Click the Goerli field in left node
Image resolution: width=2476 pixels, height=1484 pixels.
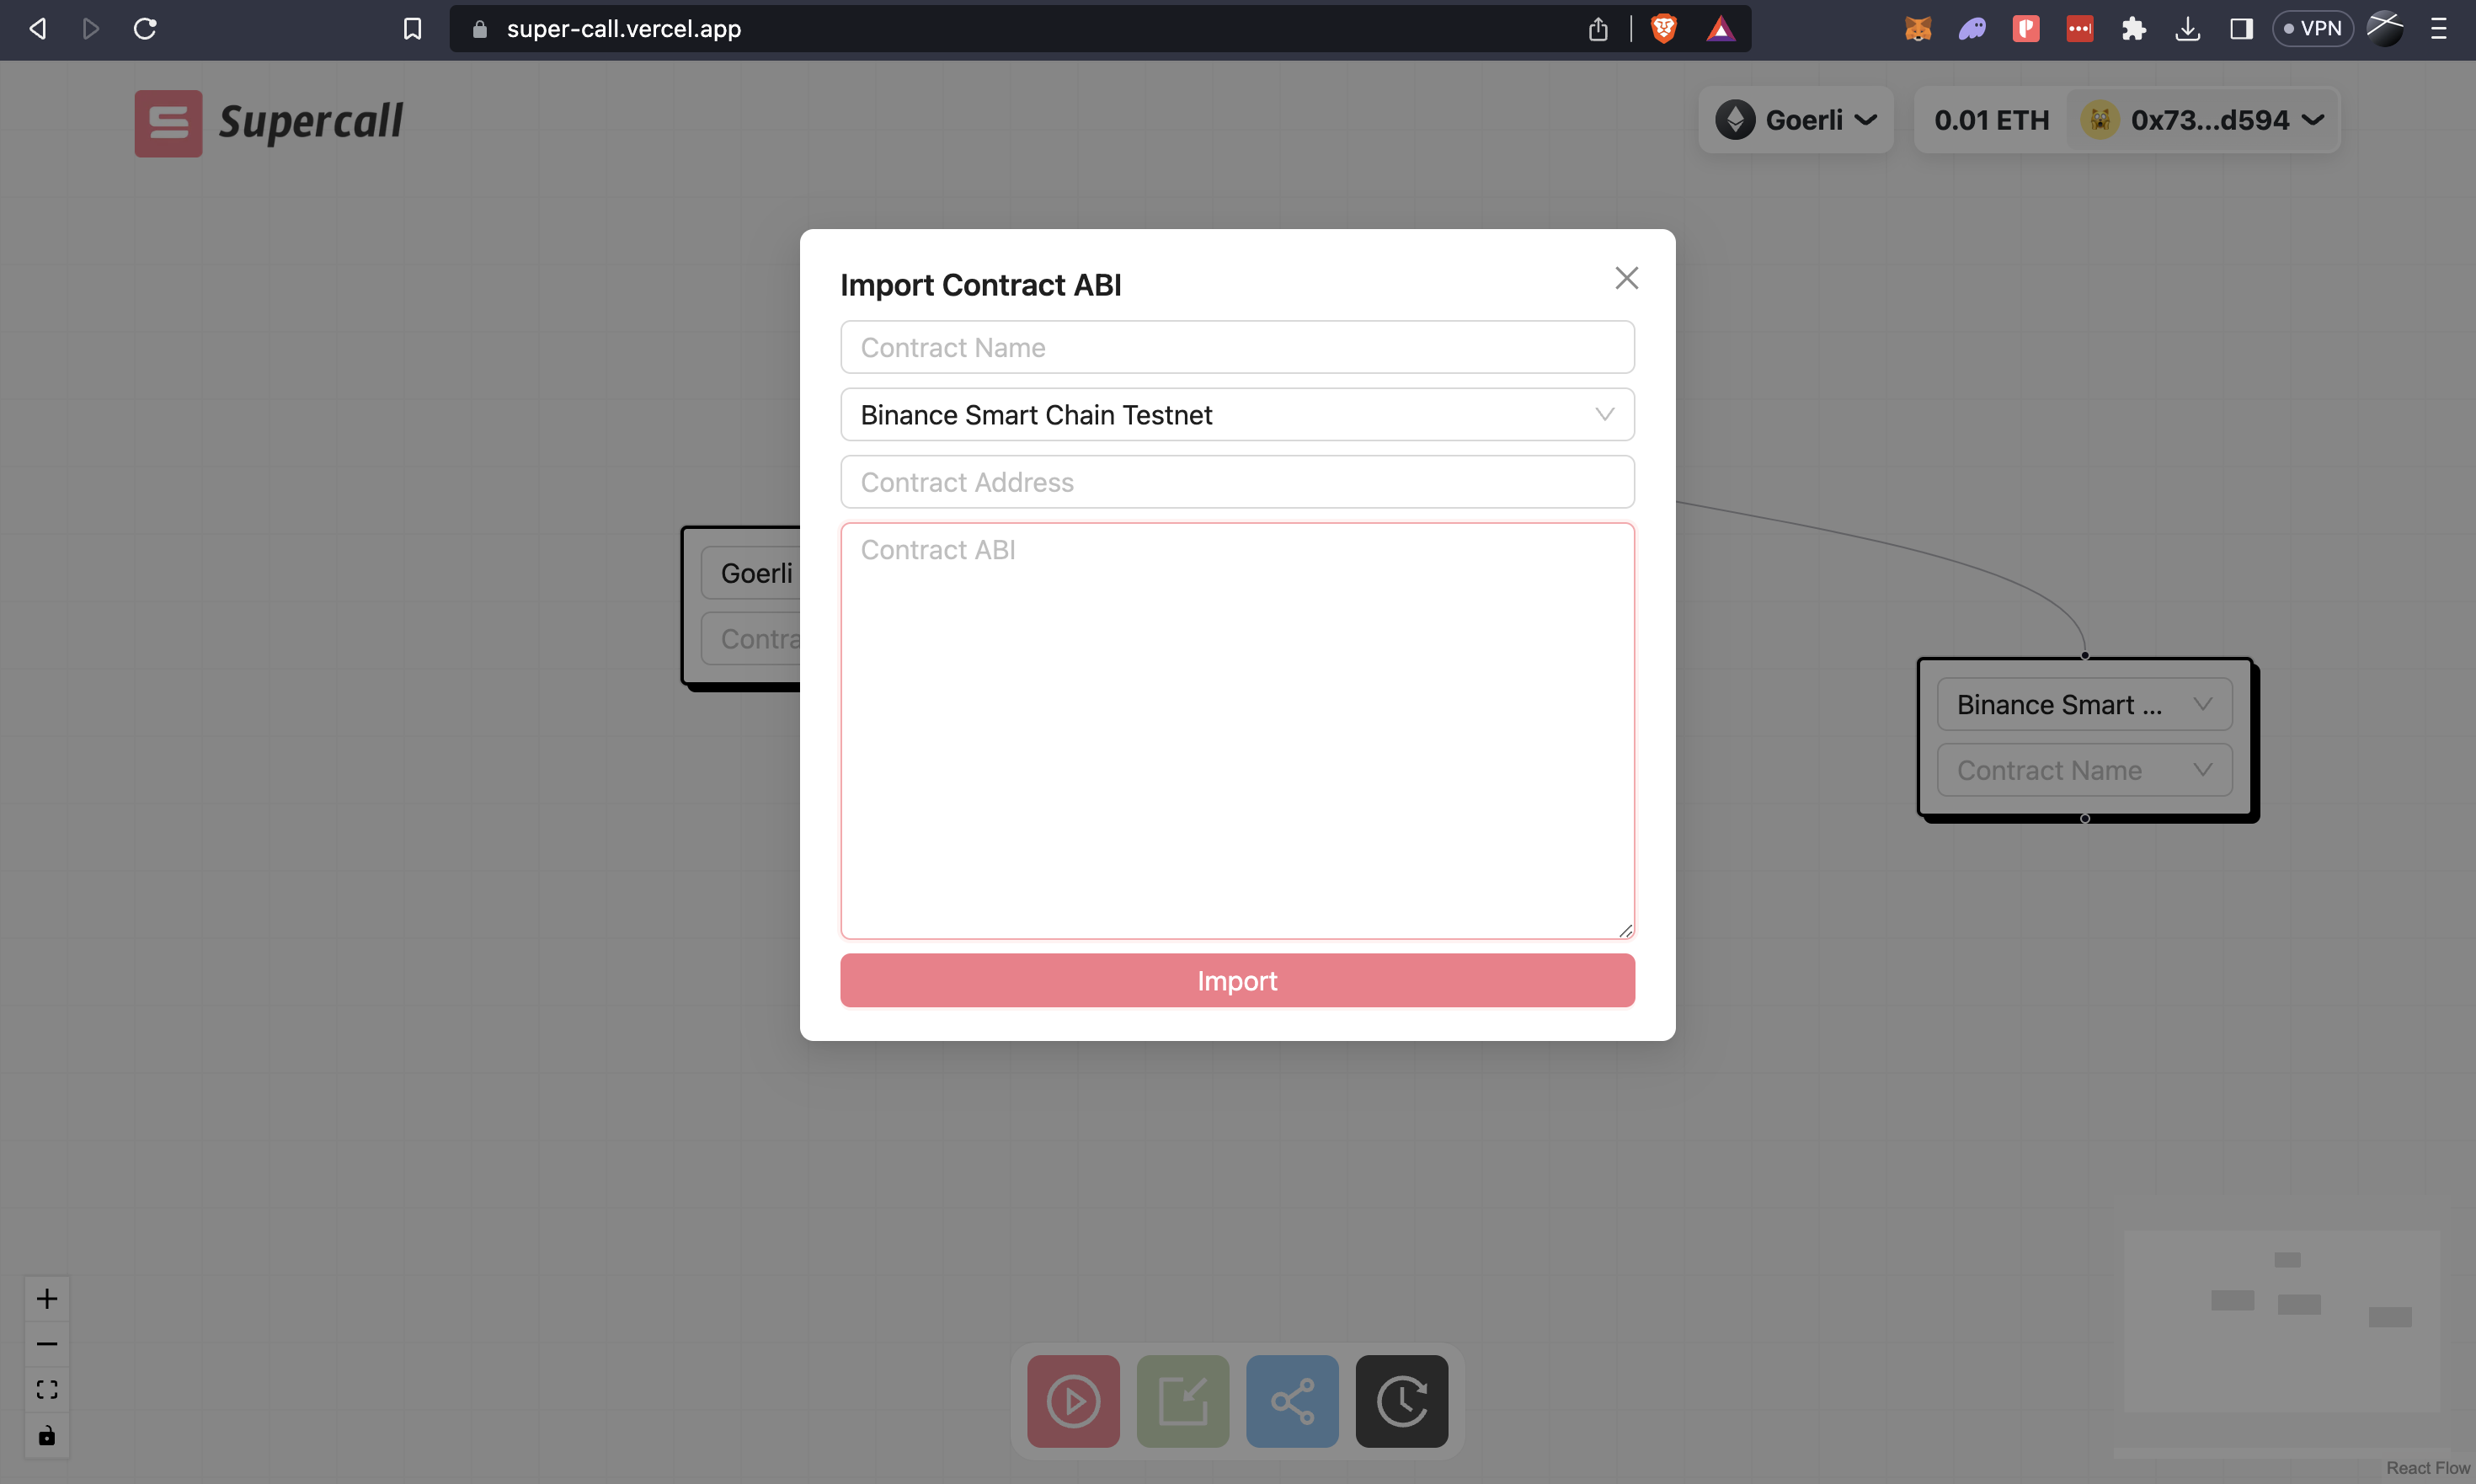pyautogui.click(x=752, y=573)
